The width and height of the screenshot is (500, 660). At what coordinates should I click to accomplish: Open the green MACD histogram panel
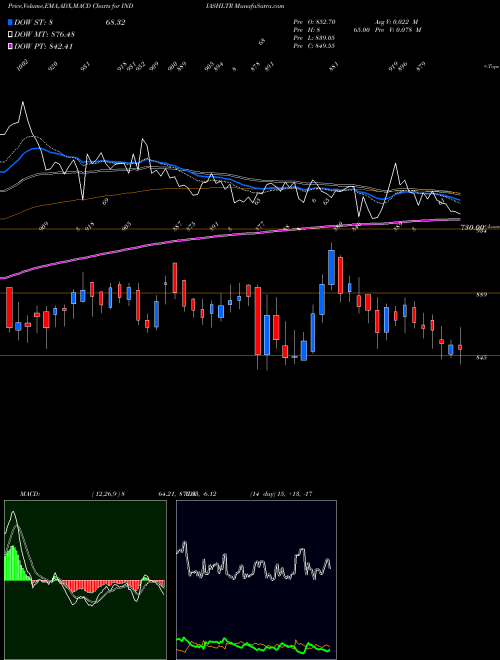click(x=85, y=580)
